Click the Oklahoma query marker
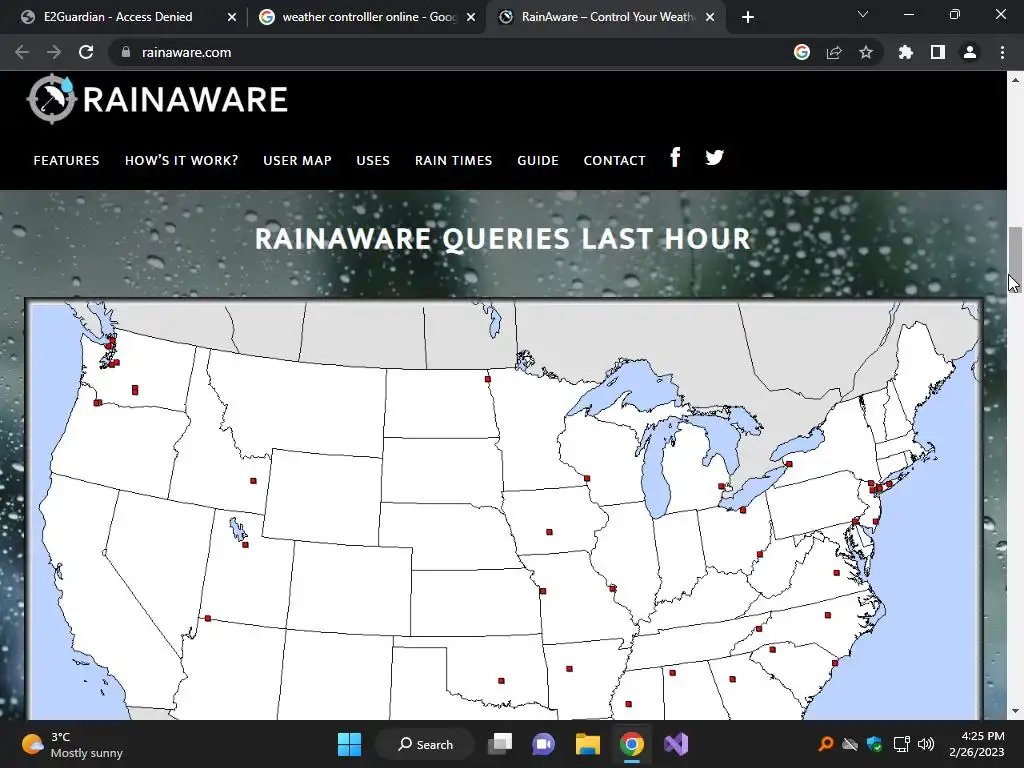1024x768 pixels. click(x=502, y=680)
